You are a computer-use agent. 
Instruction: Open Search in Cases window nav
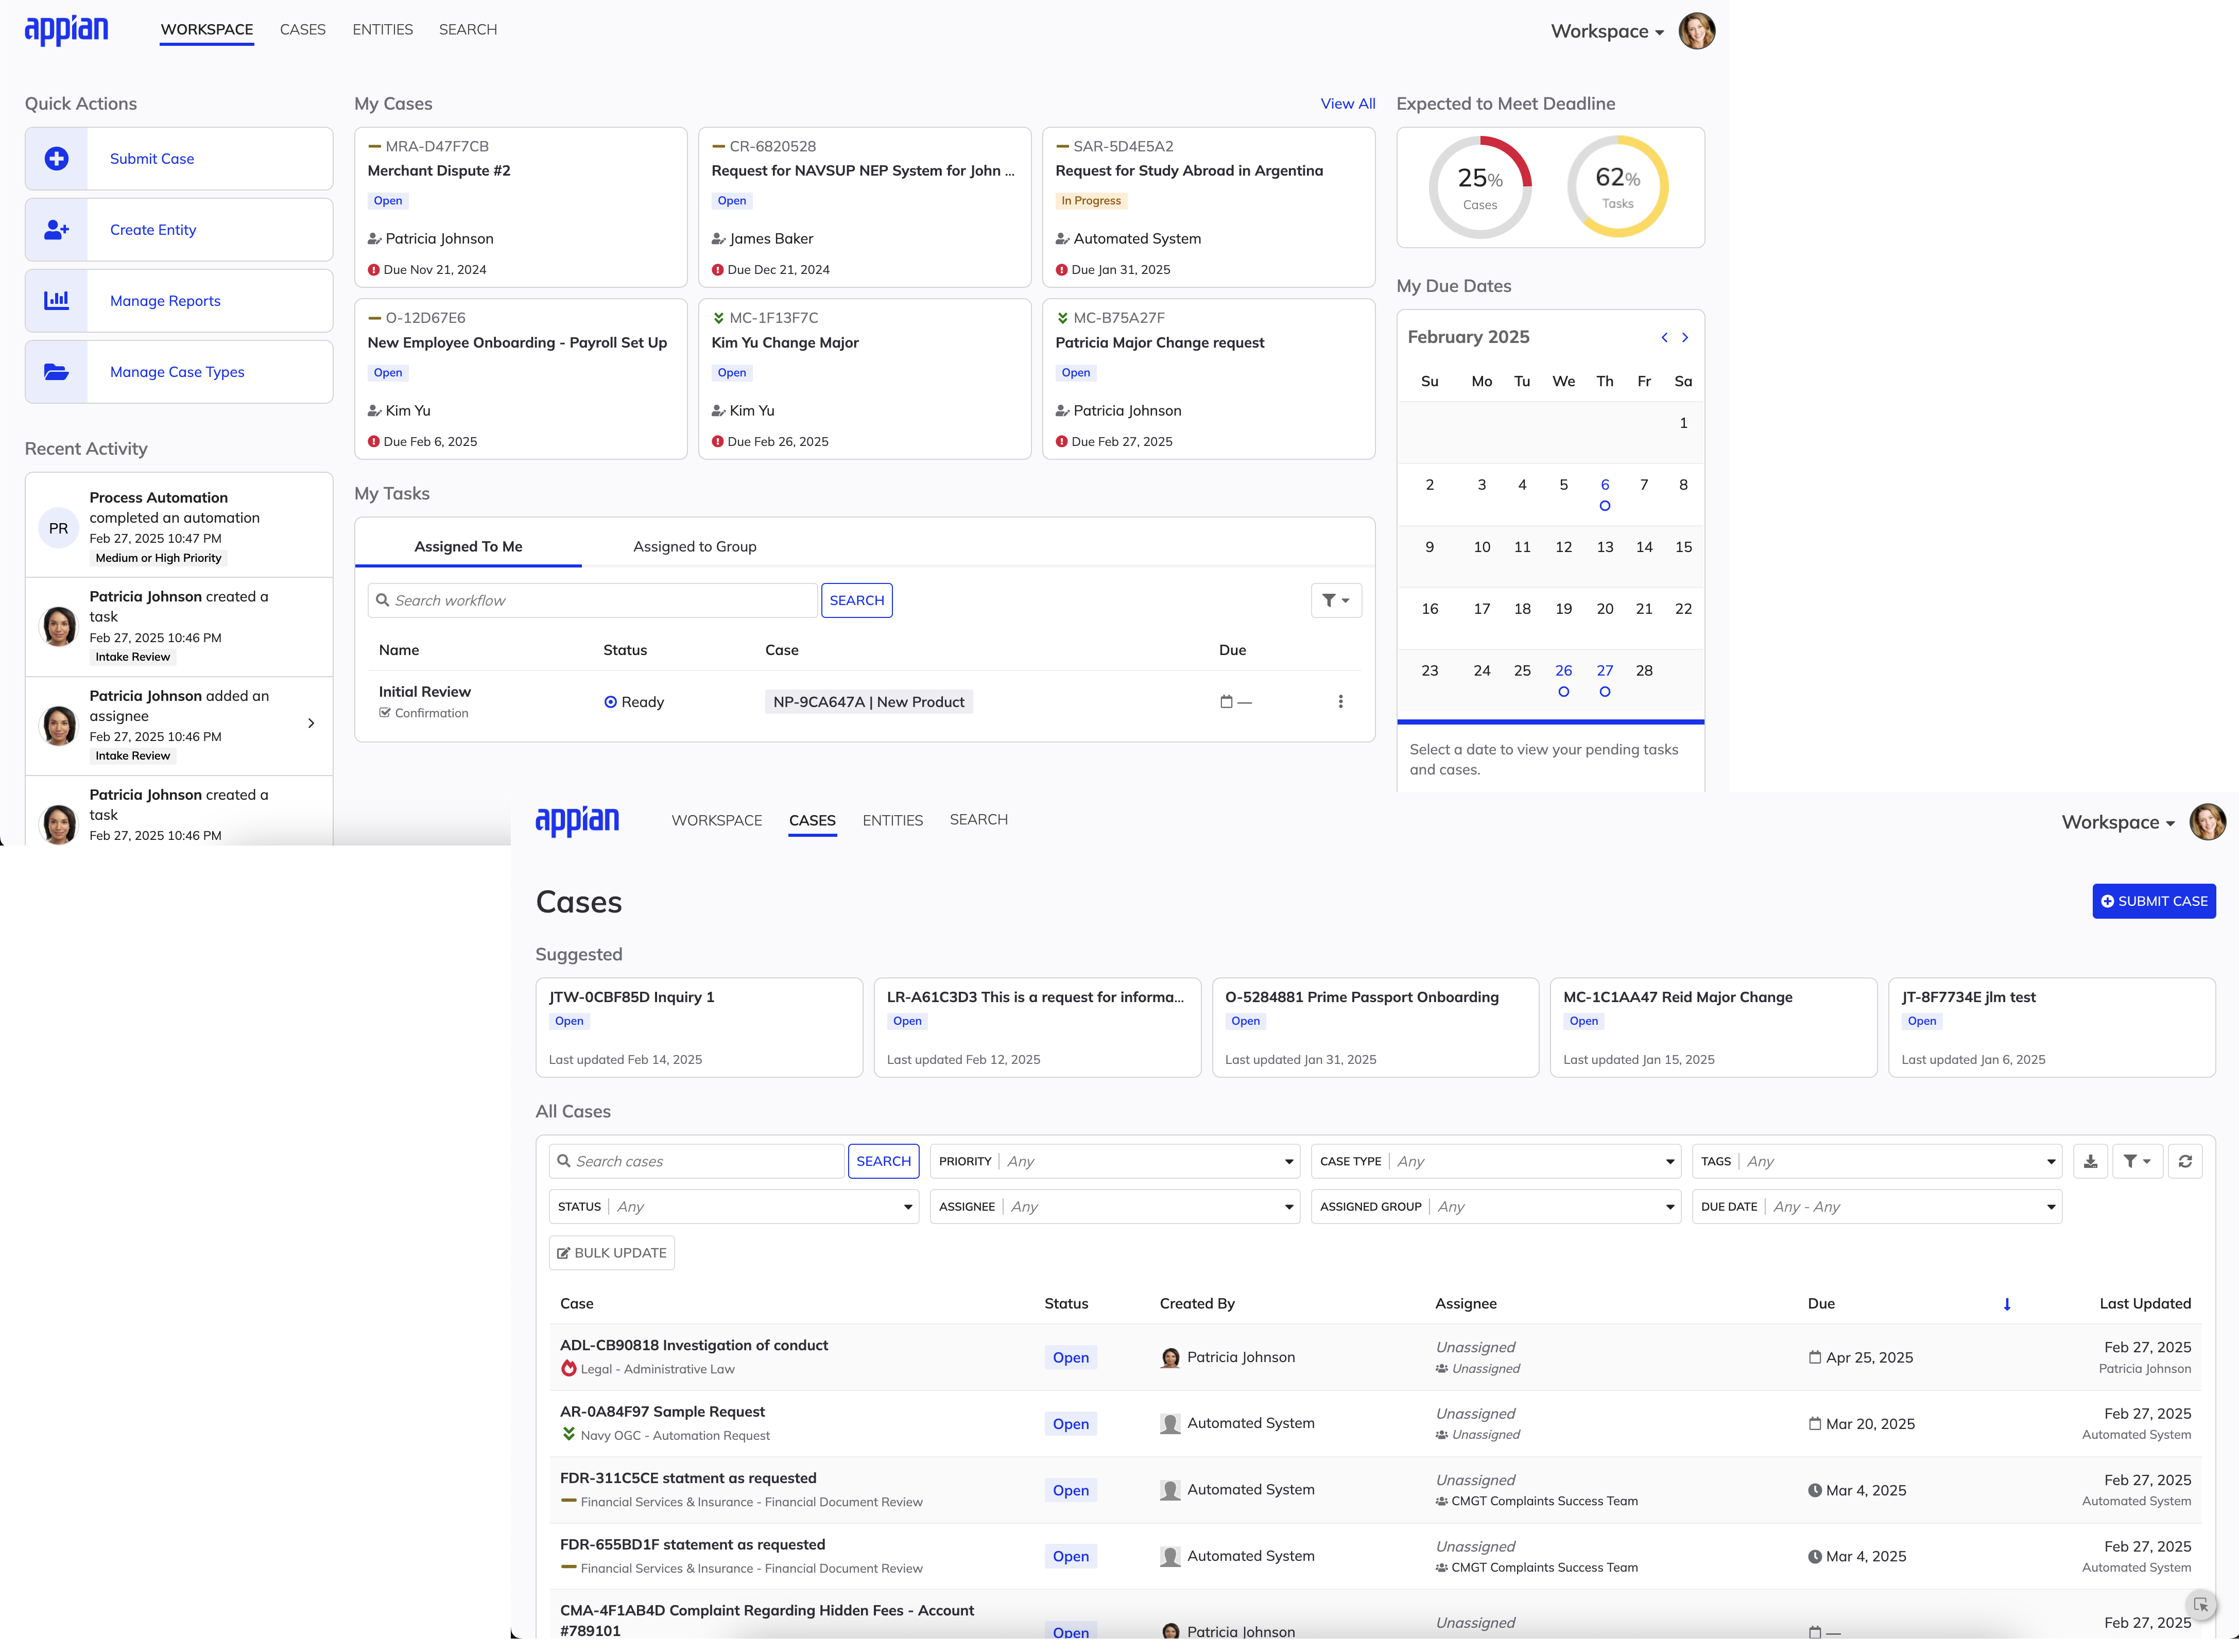[978, 820]
